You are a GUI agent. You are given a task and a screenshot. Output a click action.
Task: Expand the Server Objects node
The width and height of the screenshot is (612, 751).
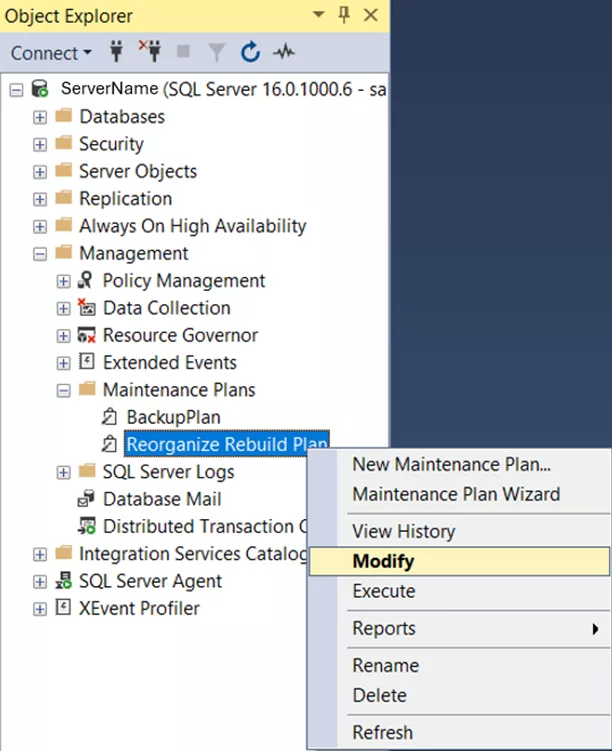[40, 171]
